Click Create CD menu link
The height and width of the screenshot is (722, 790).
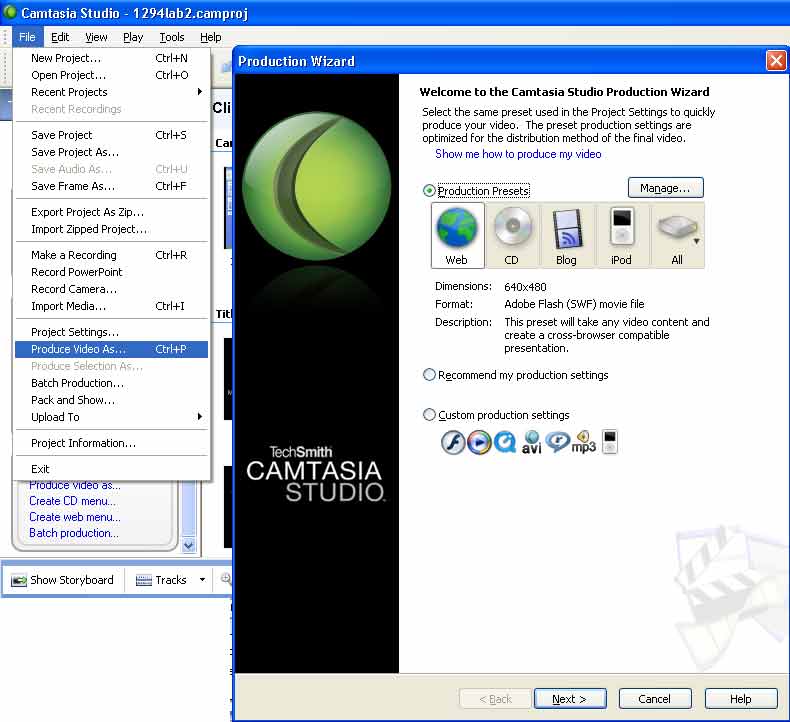[x=73, y=501]
